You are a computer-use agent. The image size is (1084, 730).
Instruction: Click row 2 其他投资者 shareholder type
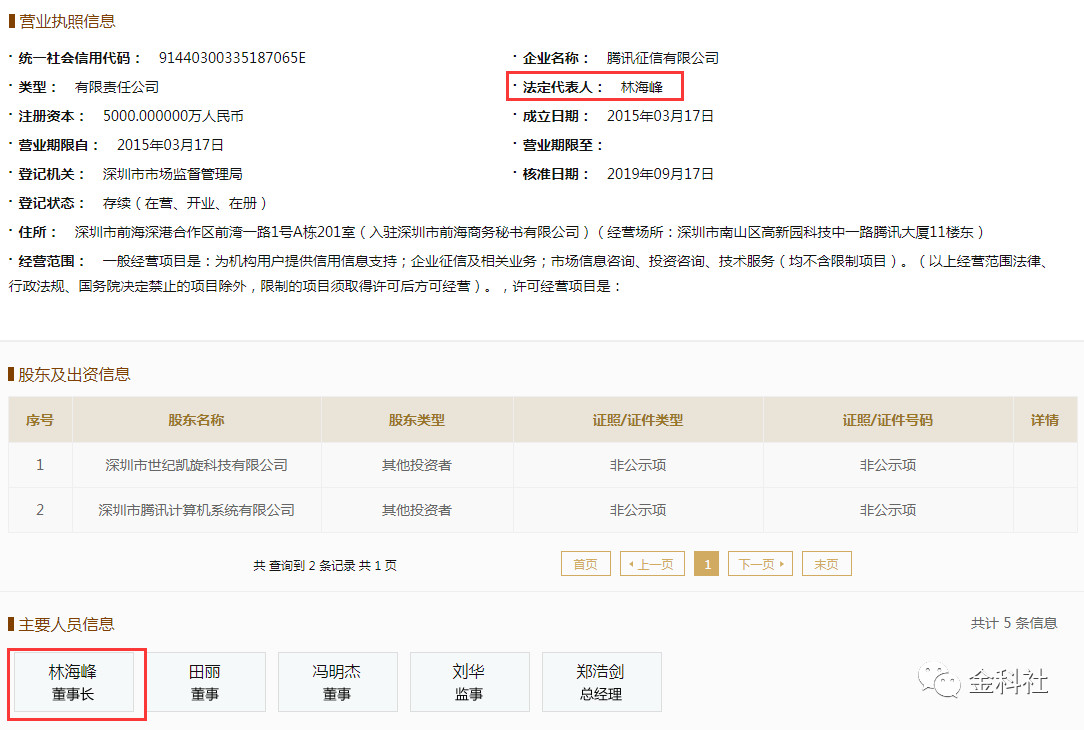417,510
